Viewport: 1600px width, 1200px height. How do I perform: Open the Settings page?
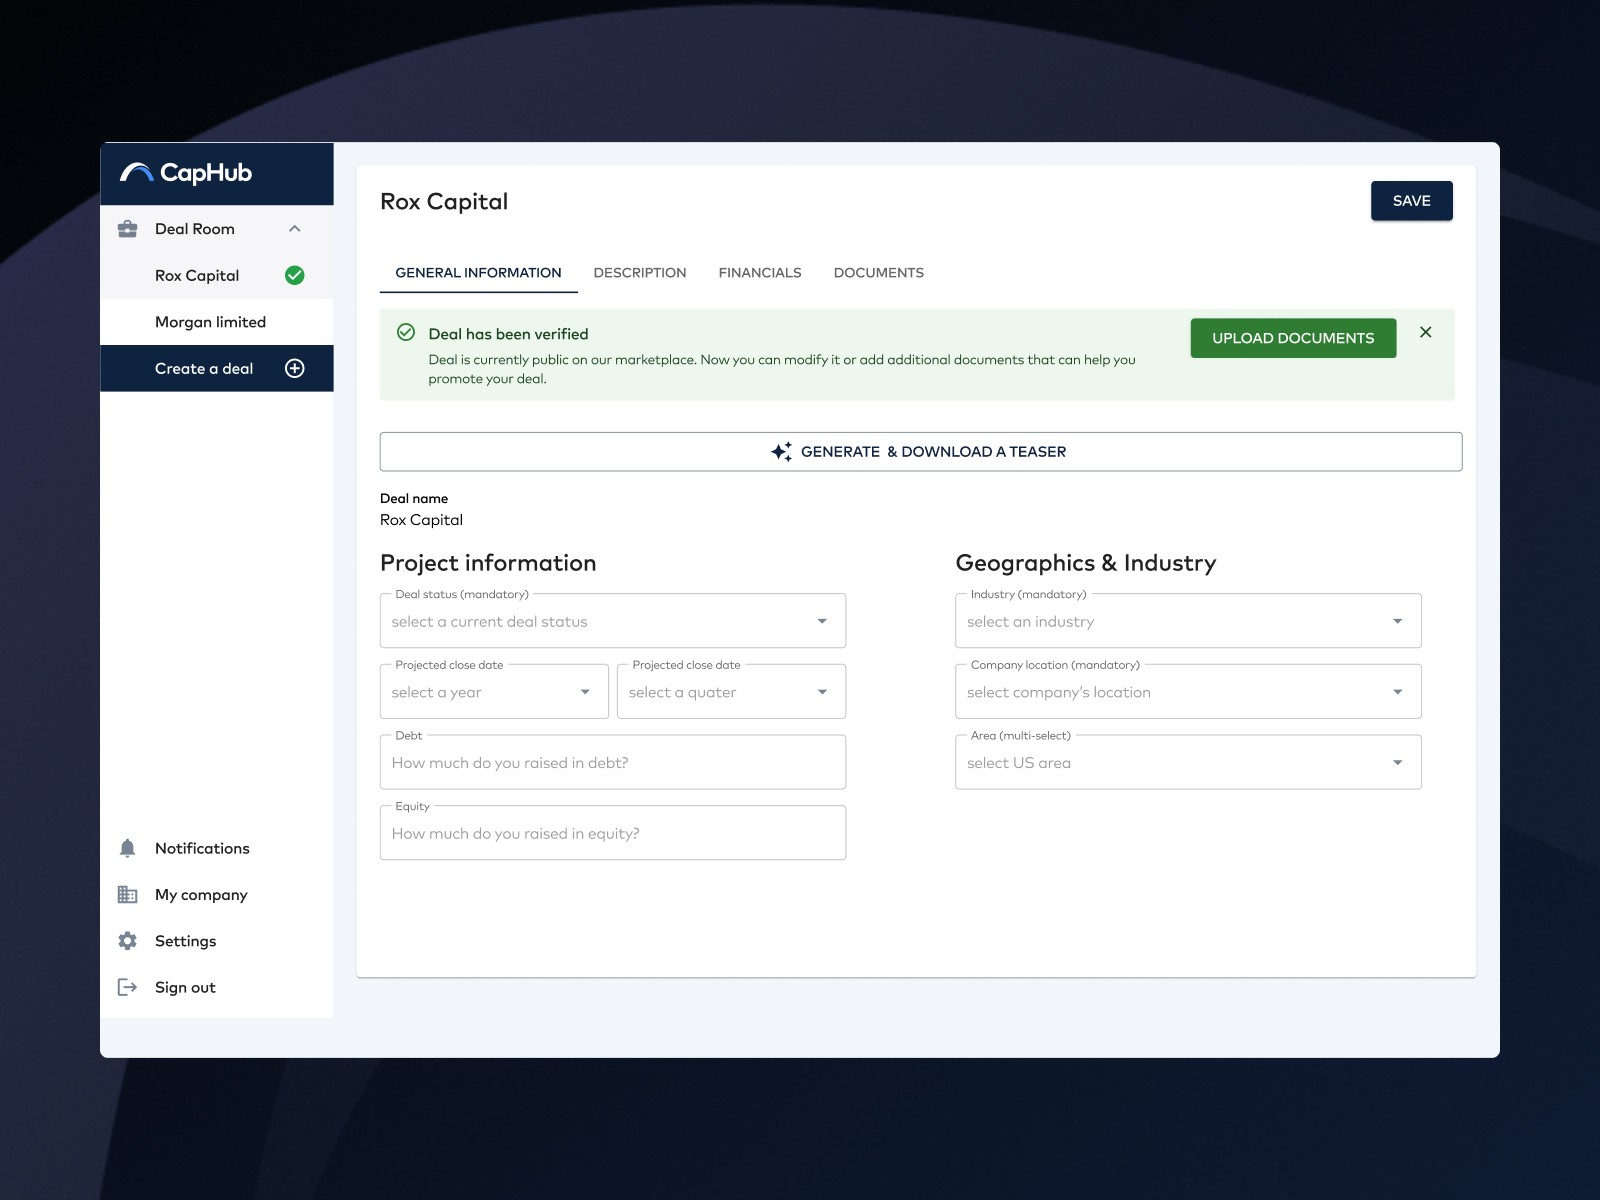pyautogui.click(x=186, y=941)
